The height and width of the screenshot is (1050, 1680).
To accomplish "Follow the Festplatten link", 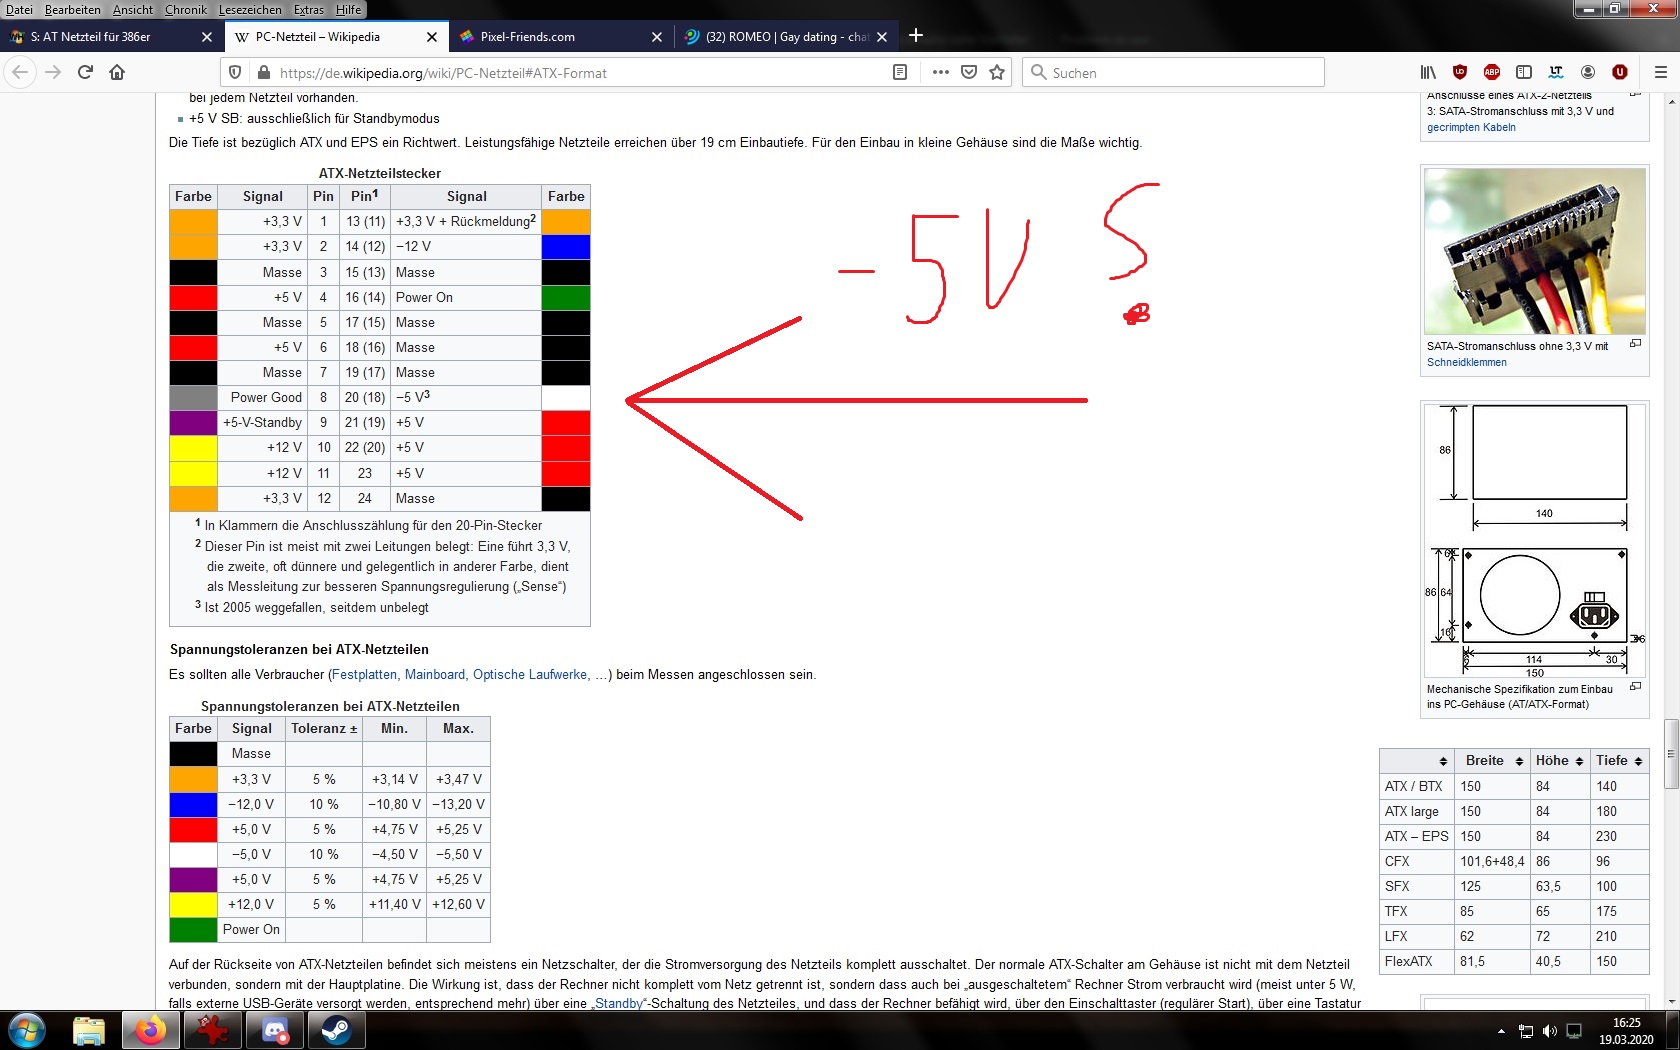I will coord(364,675).
